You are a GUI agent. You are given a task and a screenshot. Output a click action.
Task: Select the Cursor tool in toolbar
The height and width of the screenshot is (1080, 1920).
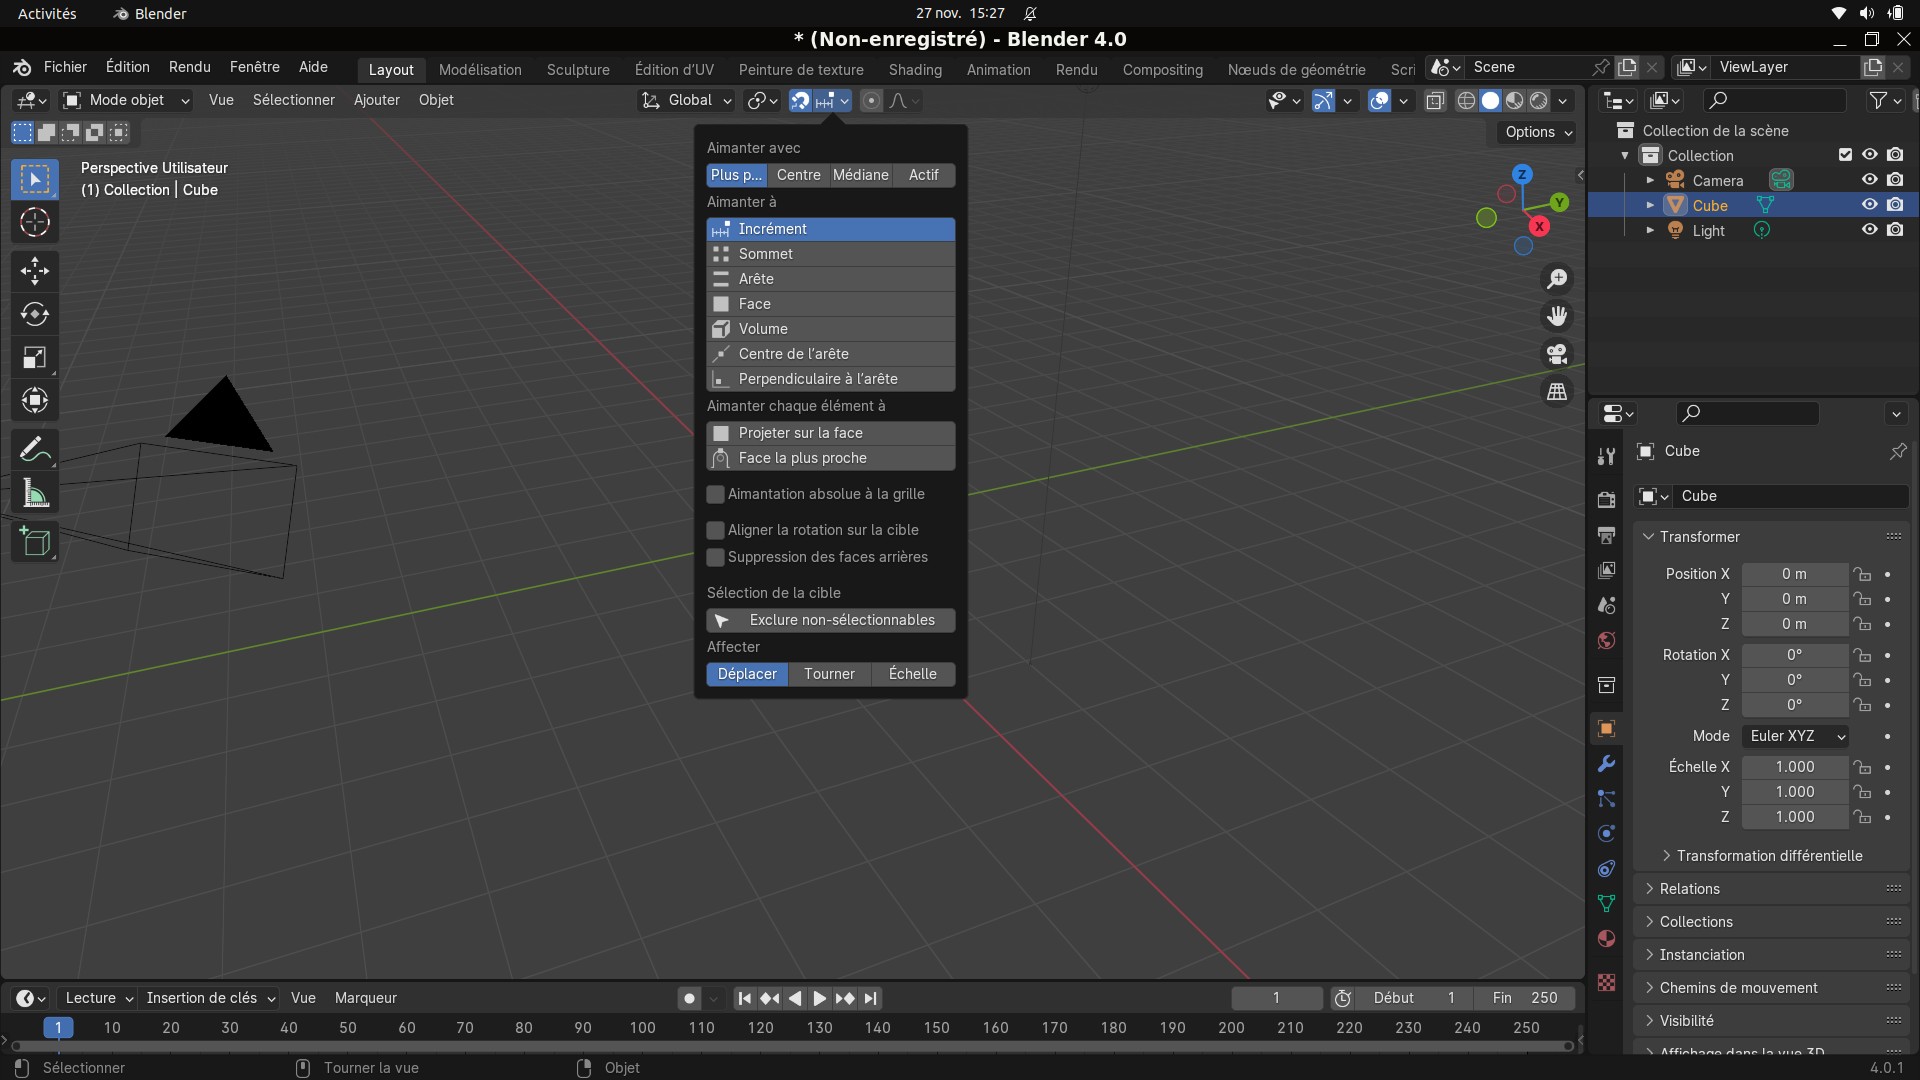point(35,222)
